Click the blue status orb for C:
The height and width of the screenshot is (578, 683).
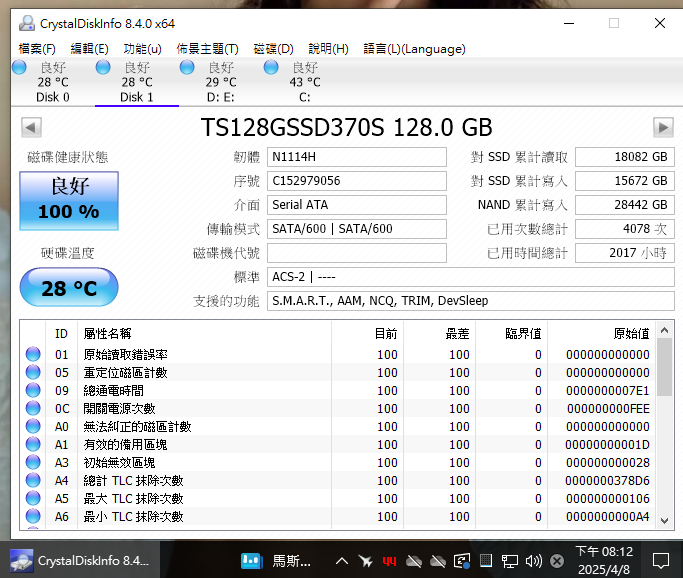click(271, 67)
